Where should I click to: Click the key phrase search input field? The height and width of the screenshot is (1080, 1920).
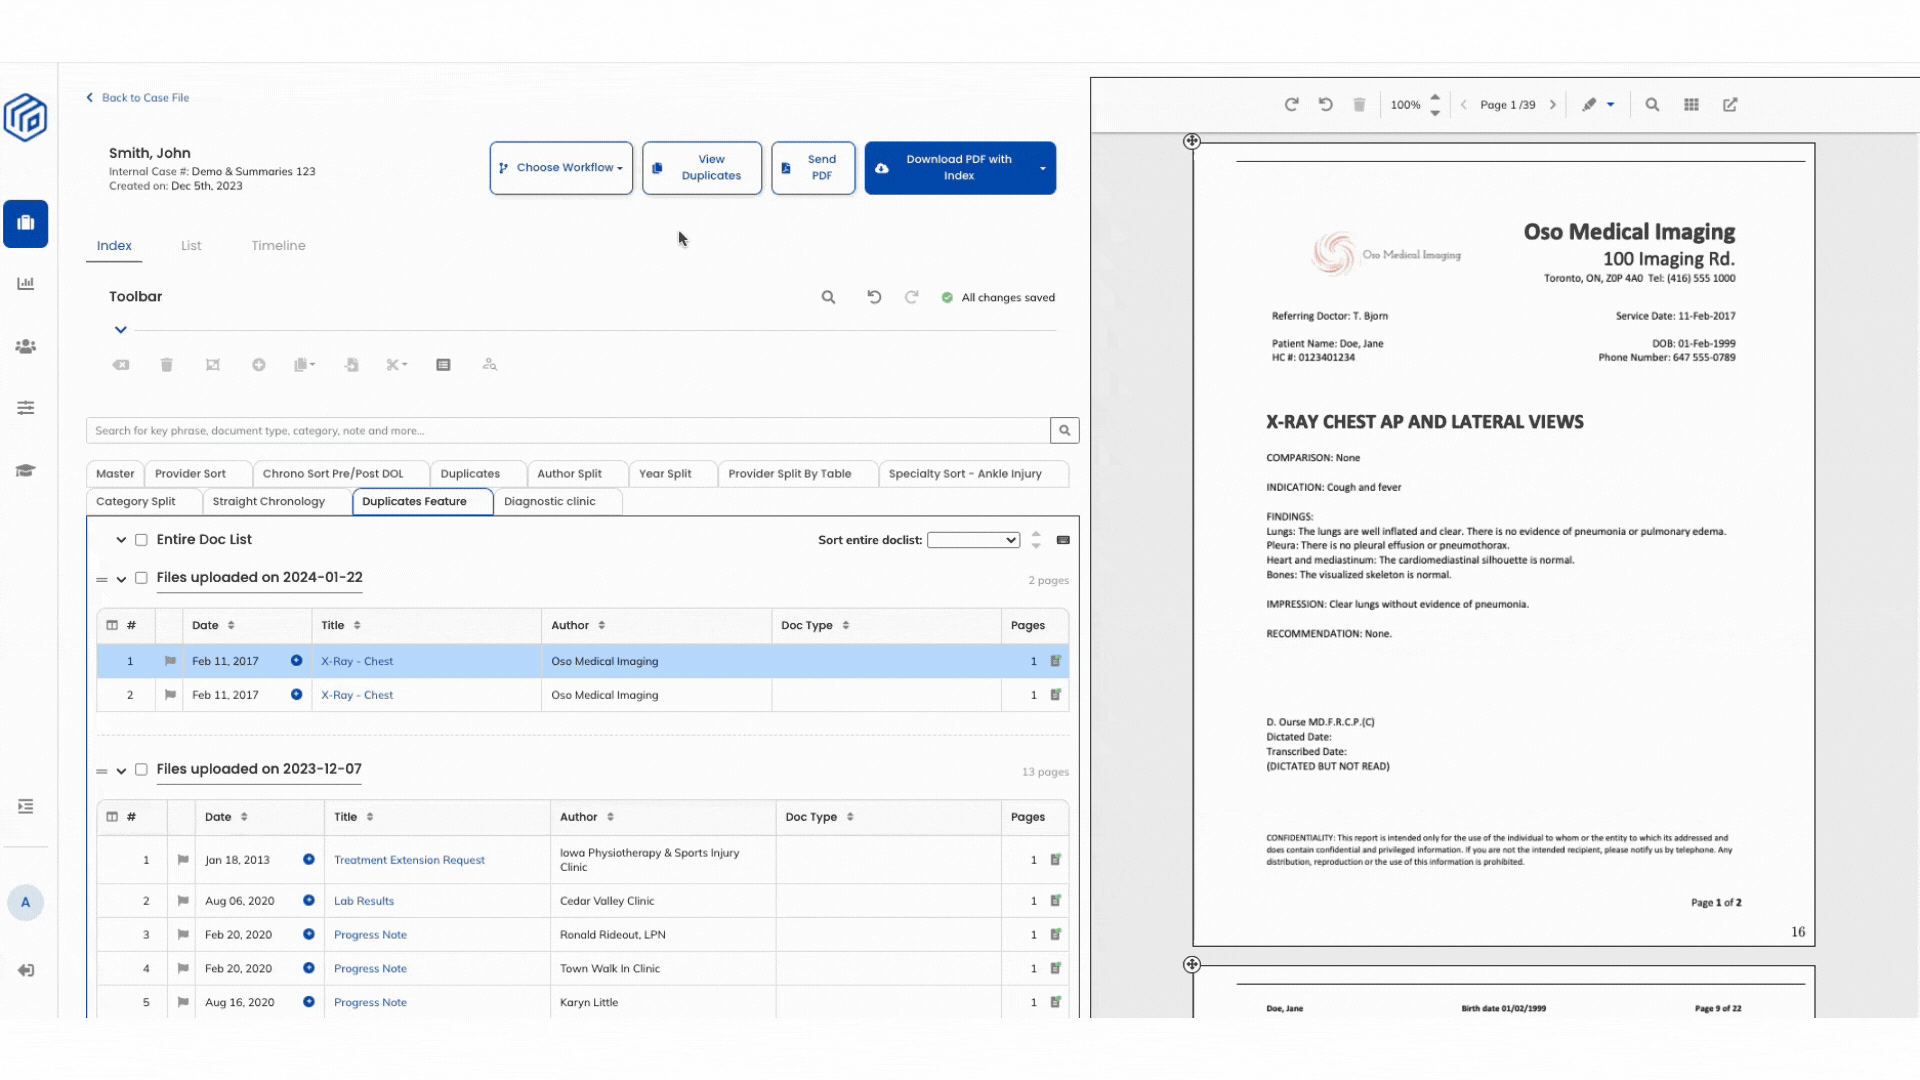[567, 431]
